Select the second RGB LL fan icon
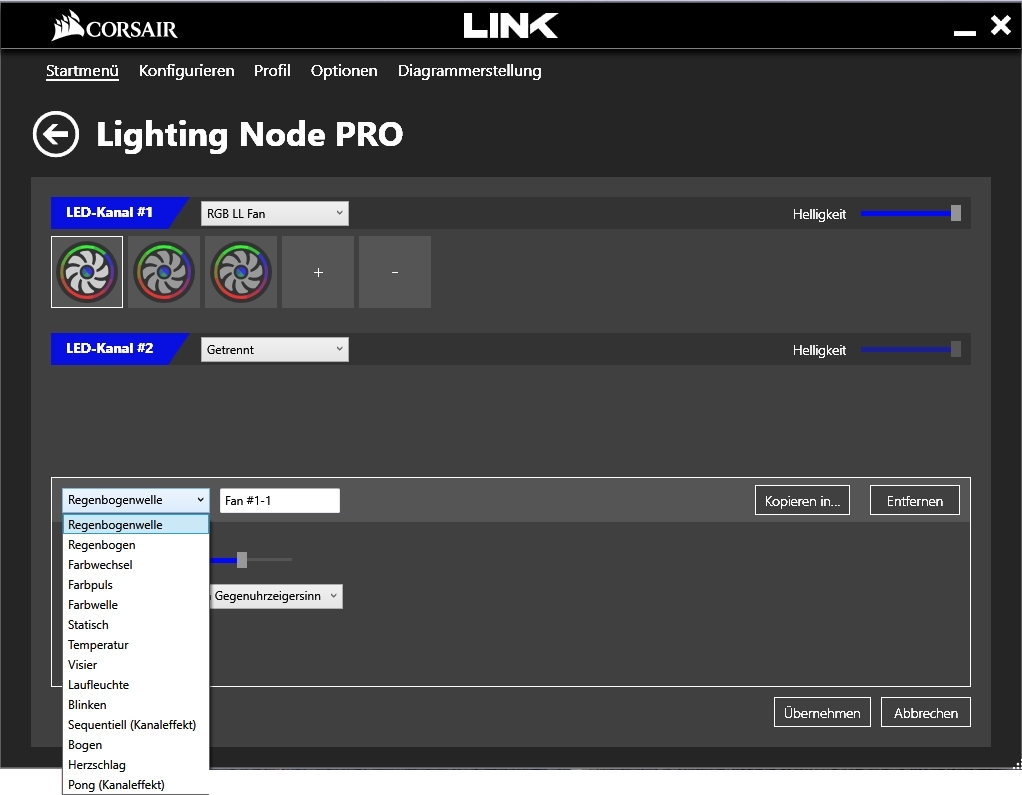This screenshot has width=1022, height=795. point(164,272)
